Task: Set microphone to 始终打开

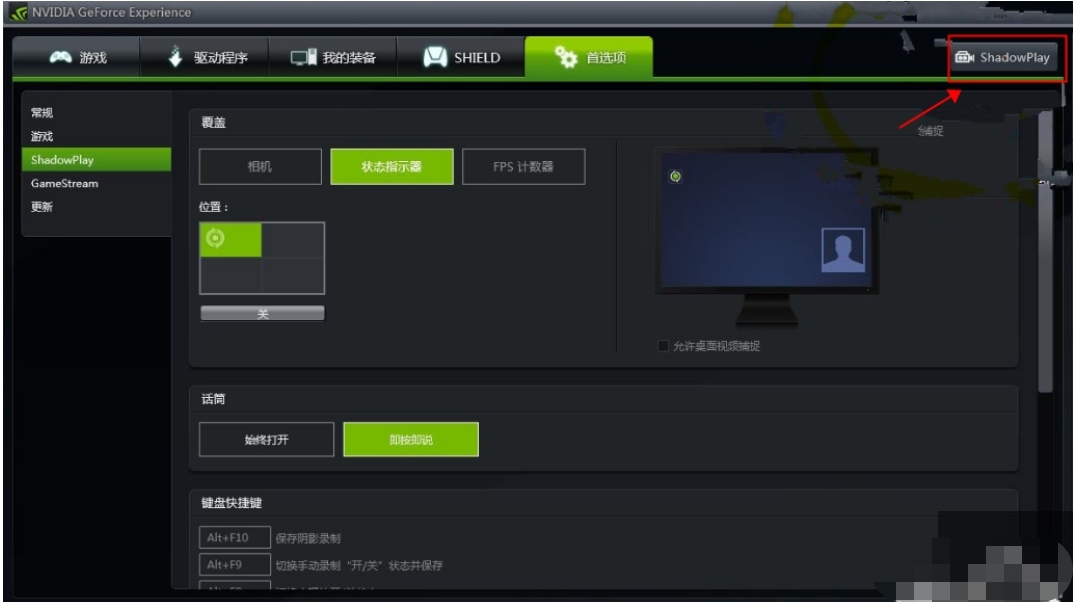Action: click(x=266, y=439)
